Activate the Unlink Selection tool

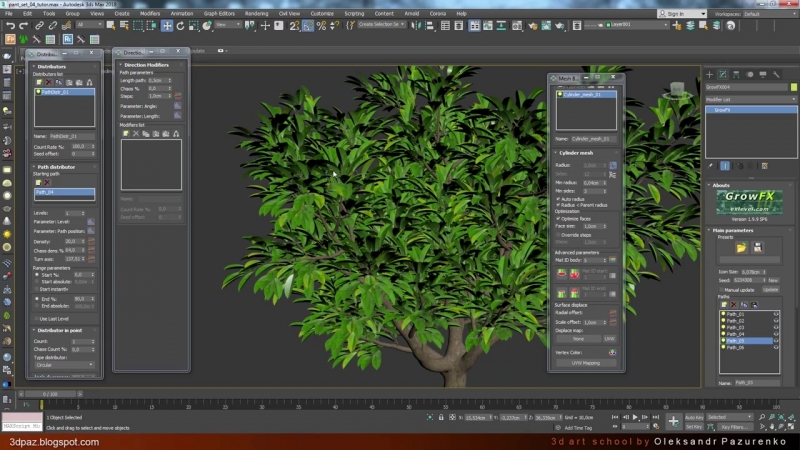tap(53, 25)
